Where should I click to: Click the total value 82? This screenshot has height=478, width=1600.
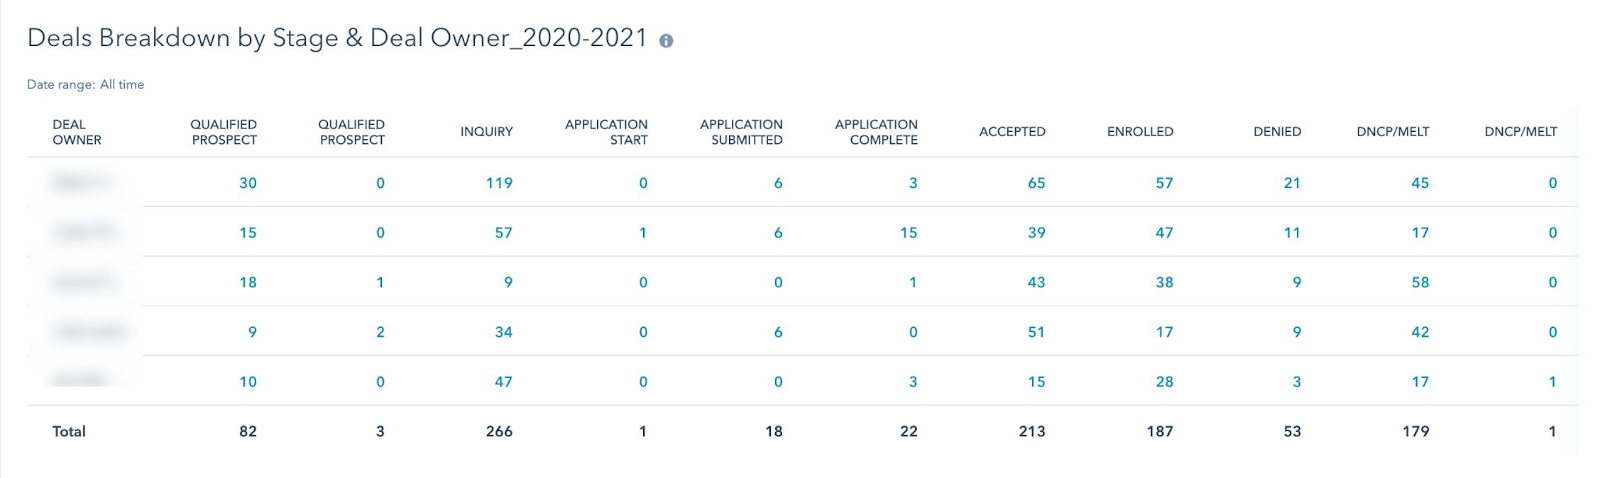[x=248, y=432]
